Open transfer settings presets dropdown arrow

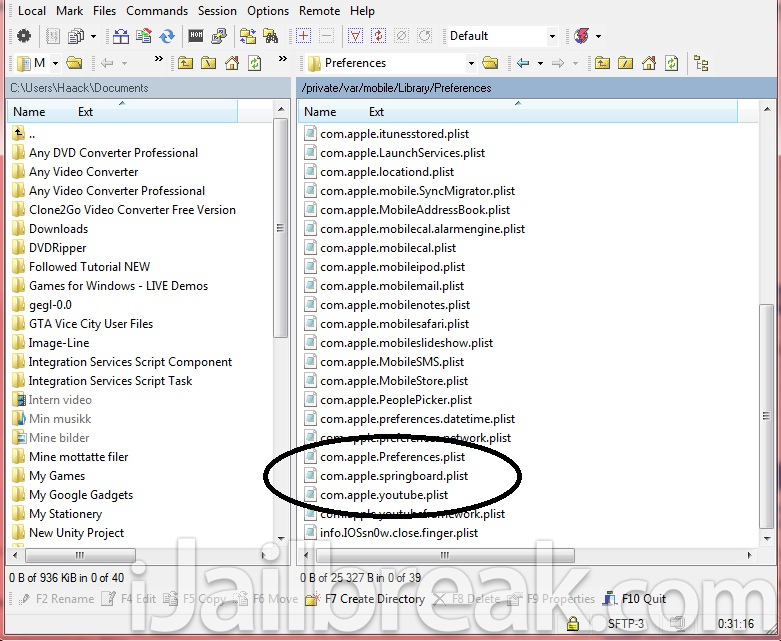point(93,36)
